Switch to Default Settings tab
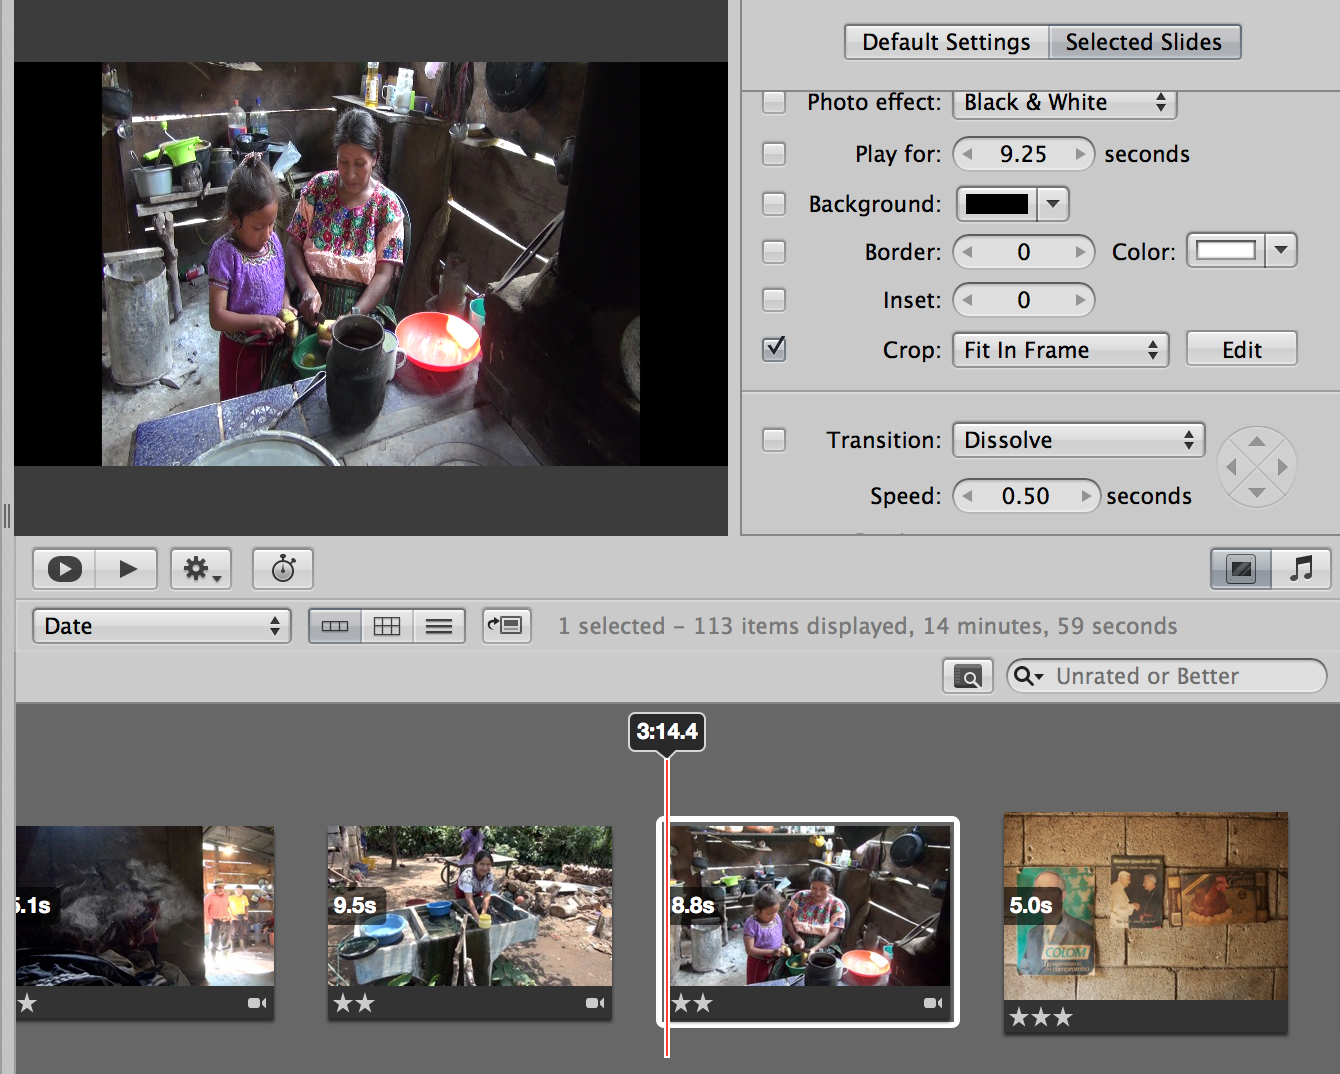This screenshot has width=1340, height=1074. pyautogui.click(x=946, y=42)
